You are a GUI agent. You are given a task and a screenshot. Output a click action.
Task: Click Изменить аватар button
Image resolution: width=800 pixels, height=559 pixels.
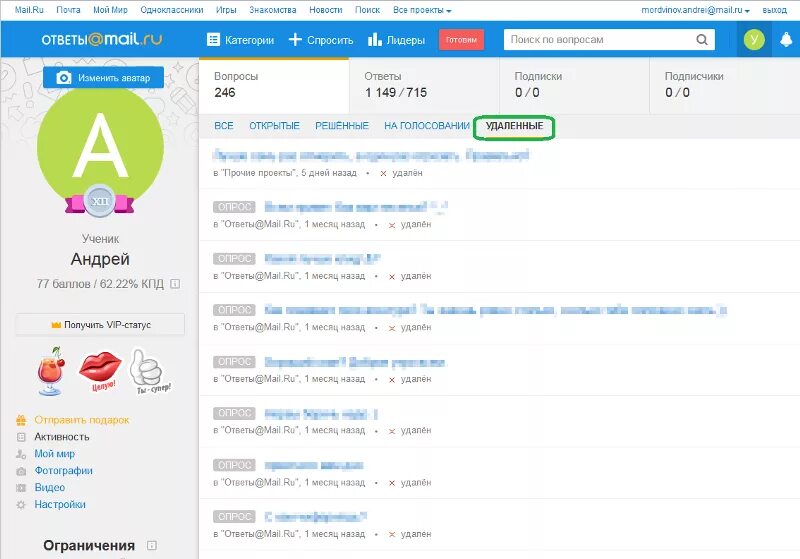point(104,78)
